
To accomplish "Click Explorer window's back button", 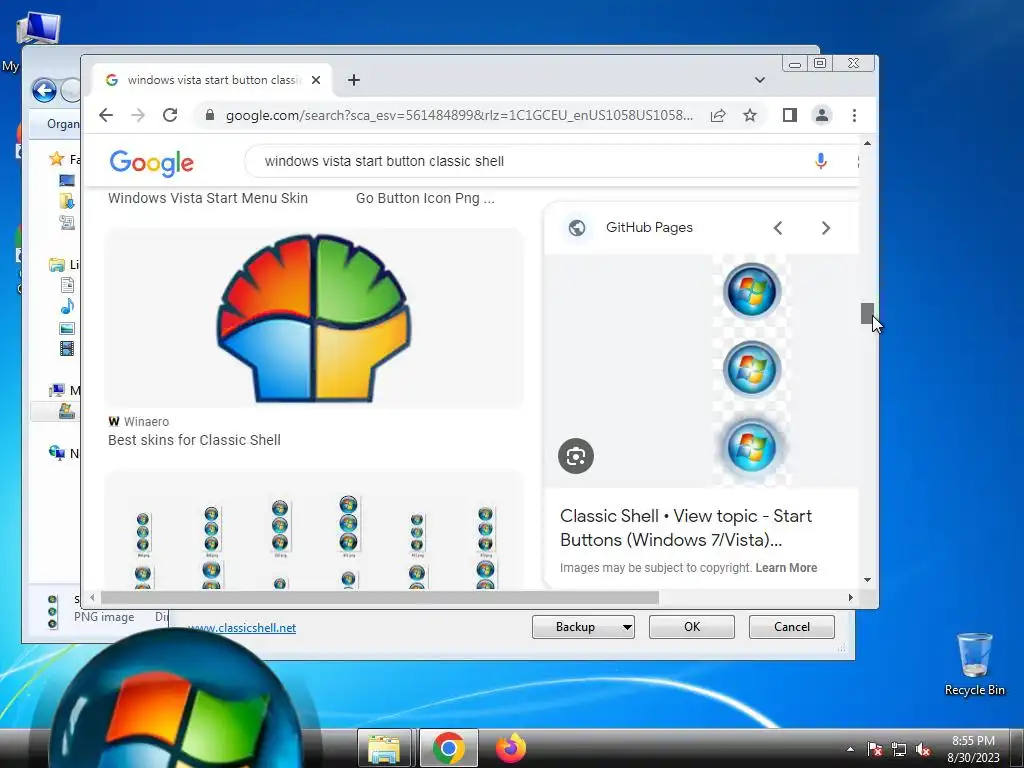I will [44, 90].
